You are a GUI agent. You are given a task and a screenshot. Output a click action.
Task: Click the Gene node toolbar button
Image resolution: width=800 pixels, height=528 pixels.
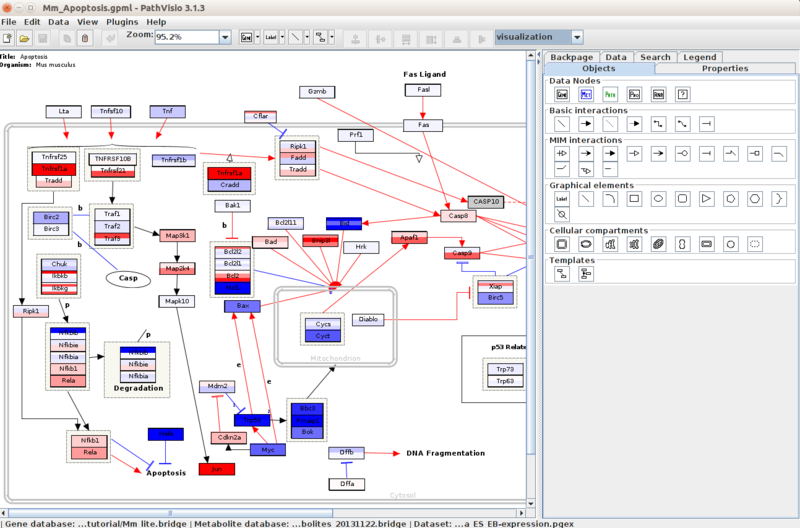click(x=246, y=37)
